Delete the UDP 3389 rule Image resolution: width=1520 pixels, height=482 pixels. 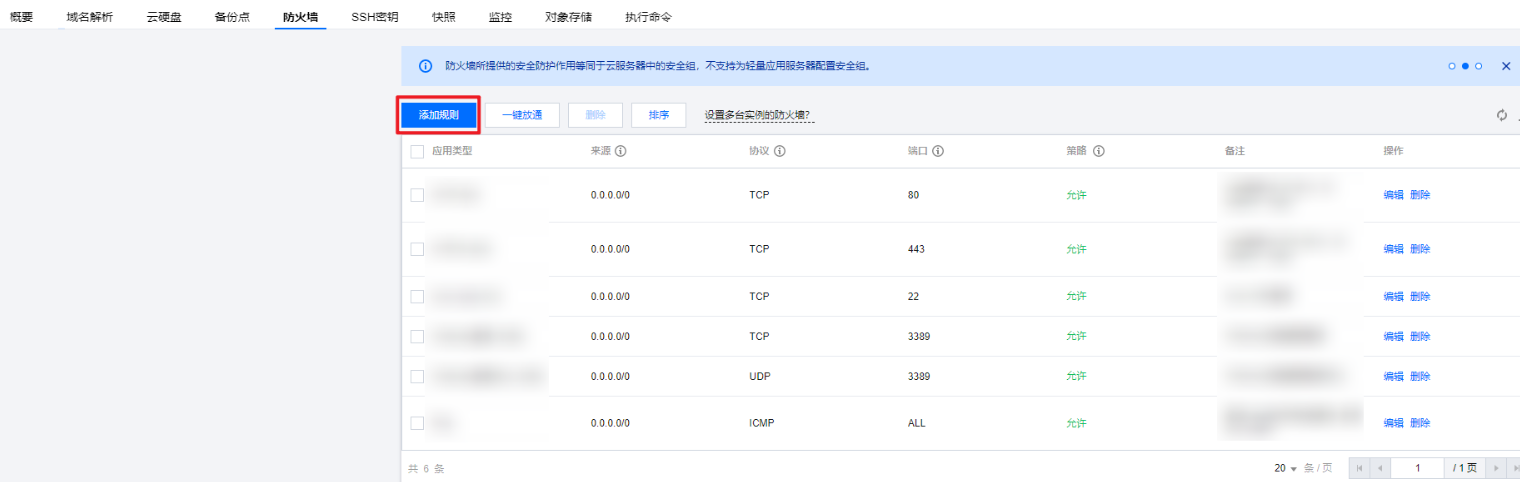(1420, 376)
